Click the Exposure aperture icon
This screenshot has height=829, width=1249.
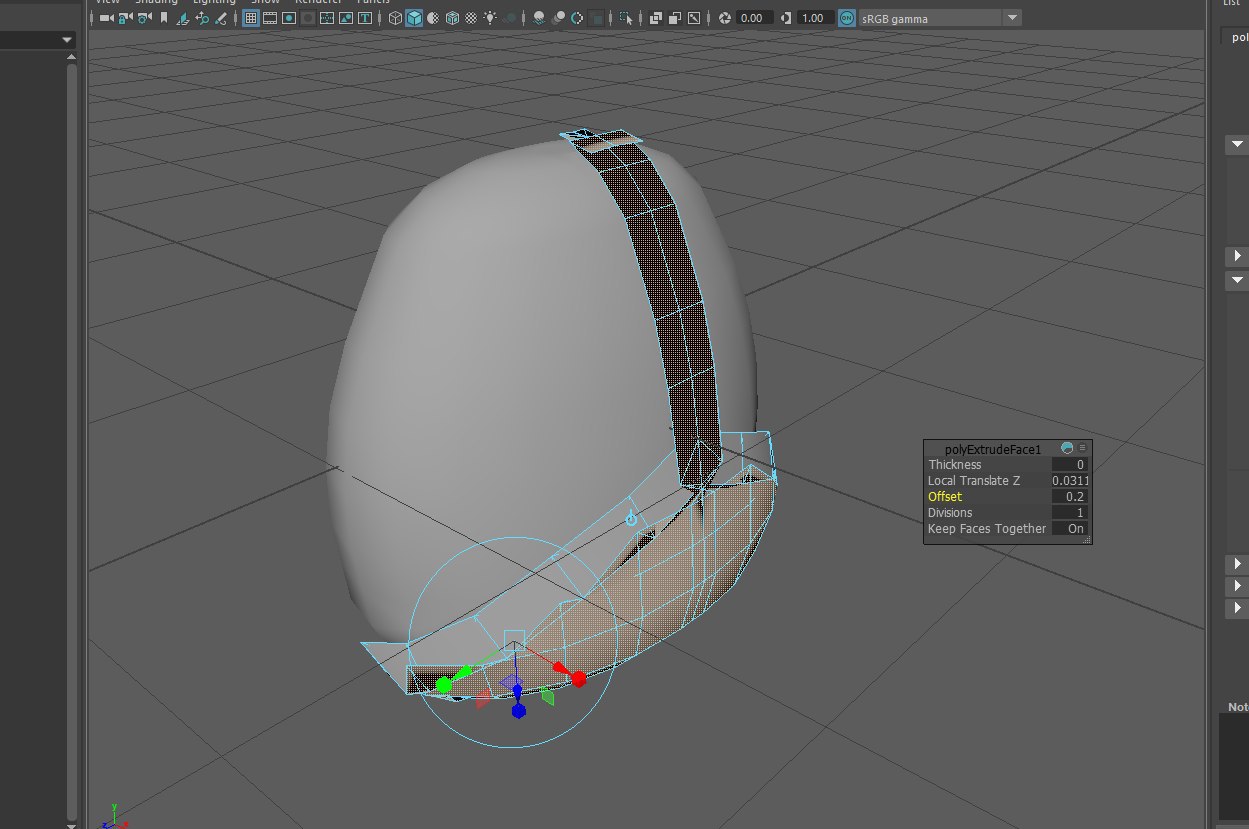click(725, 18)
